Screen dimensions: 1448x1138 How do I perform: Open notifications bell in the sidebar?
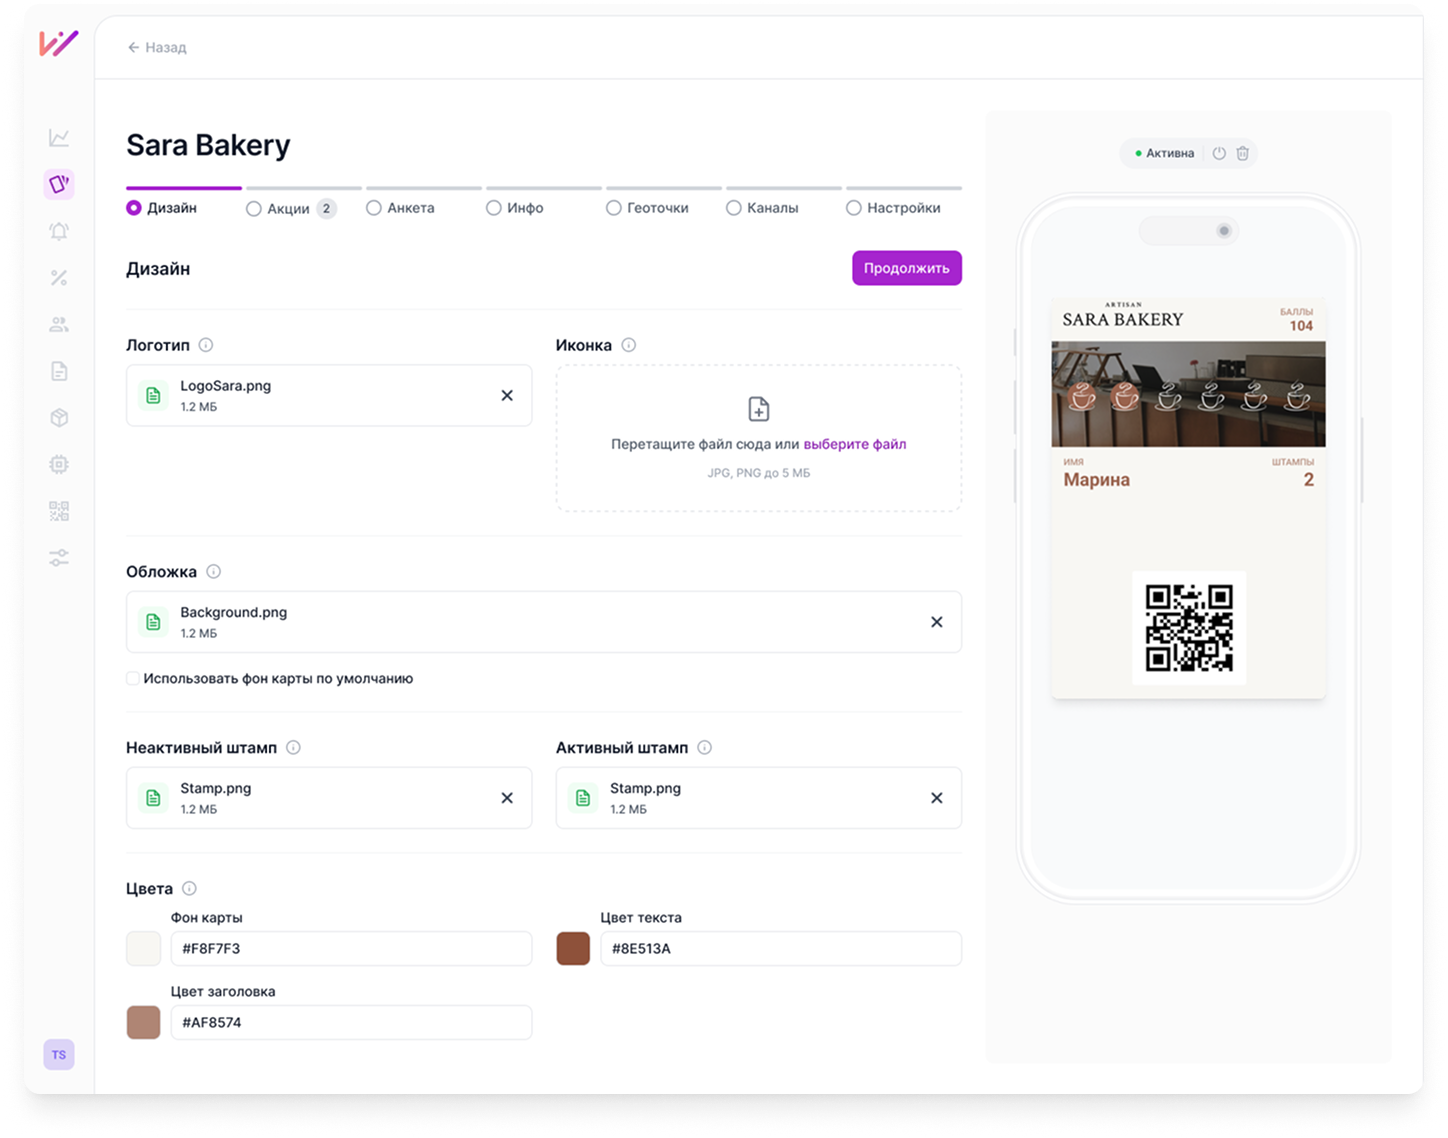click(59, 231)
